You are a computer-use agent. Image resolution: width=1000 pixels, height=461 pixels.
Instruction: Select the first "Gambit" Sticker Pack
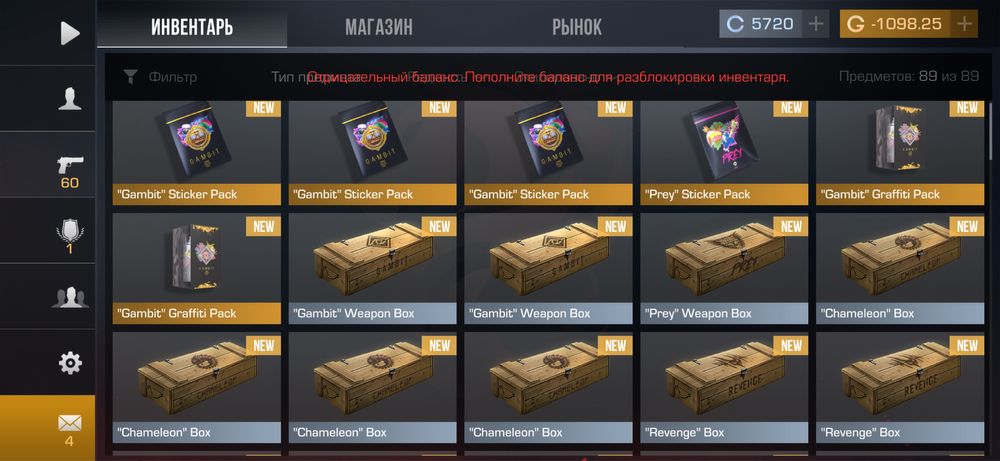[x=196, y=153]
